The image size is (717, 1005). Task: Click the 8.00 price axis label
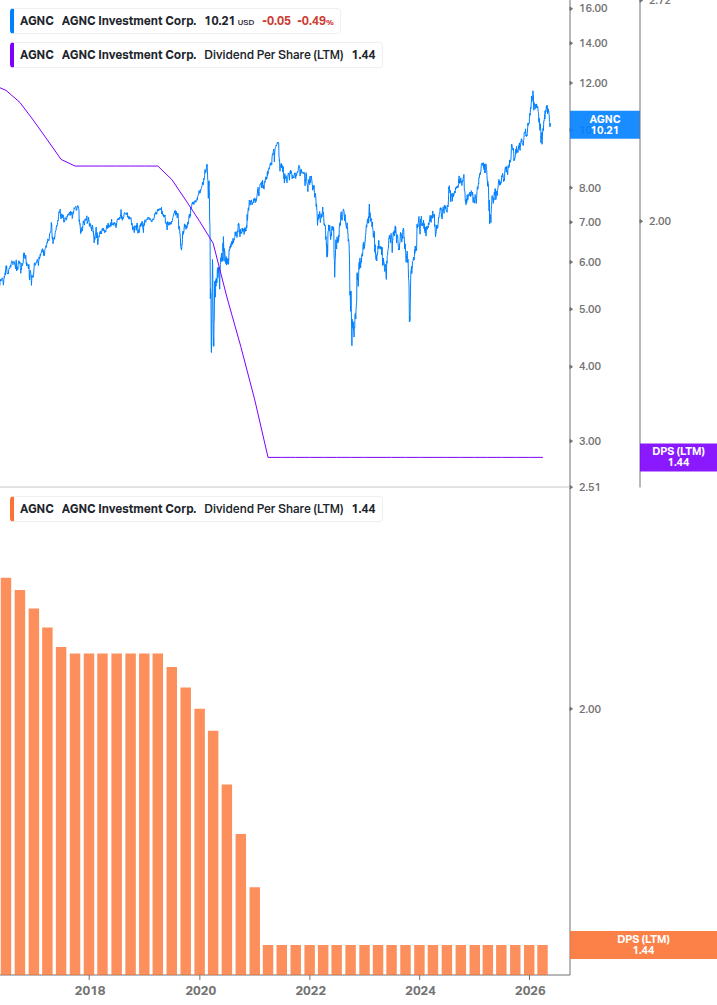[589, 188]
